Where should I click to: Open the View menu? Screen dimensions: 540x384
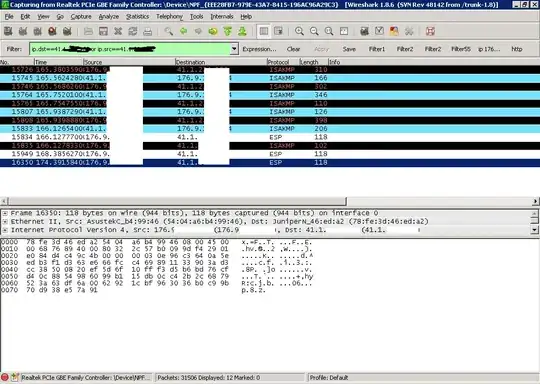click(x=43, y=17)
